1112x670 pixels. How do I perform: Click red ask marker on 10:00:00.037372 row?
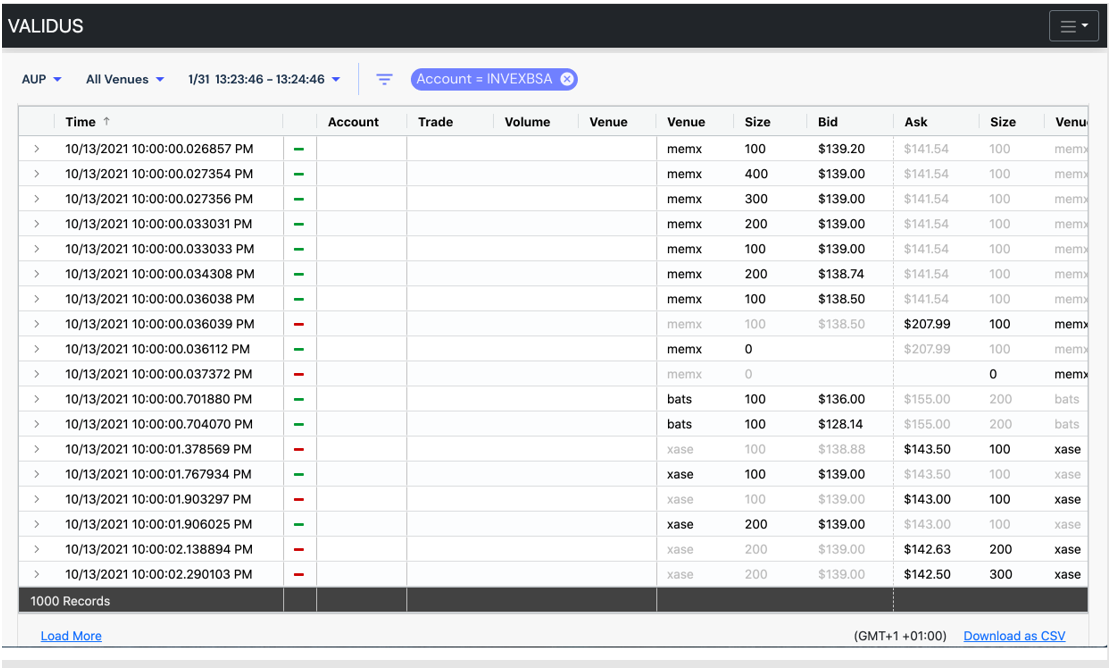299,374
